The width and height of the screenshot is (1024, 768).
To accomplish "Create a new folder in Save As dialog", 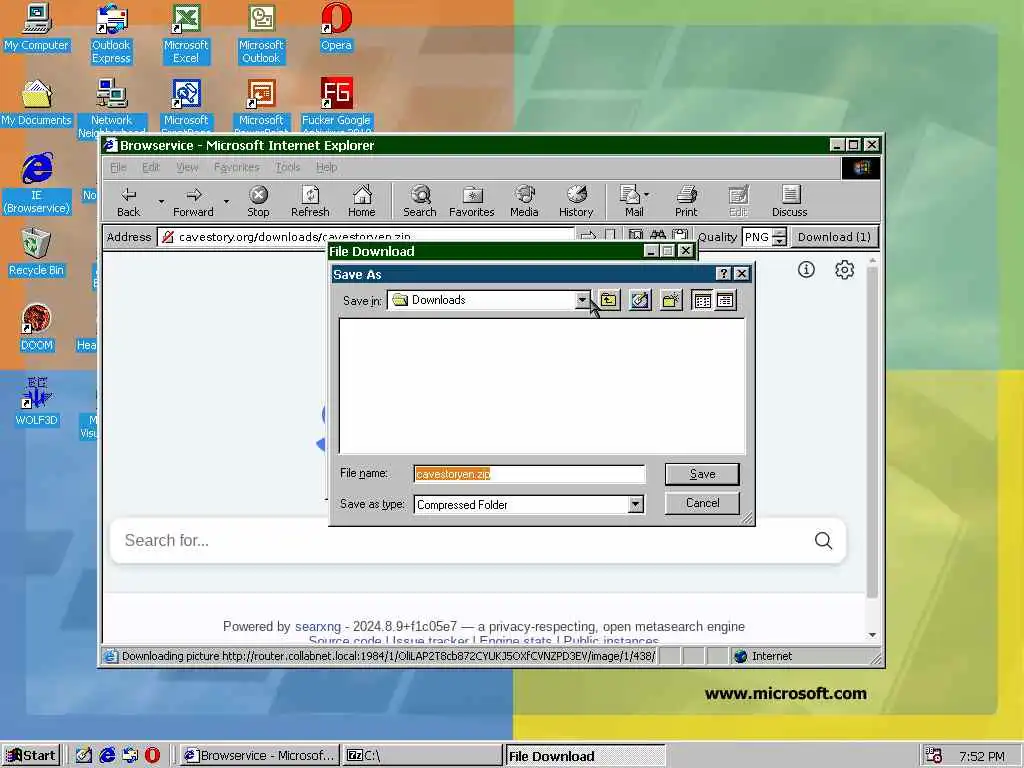I will coord(671,300).
